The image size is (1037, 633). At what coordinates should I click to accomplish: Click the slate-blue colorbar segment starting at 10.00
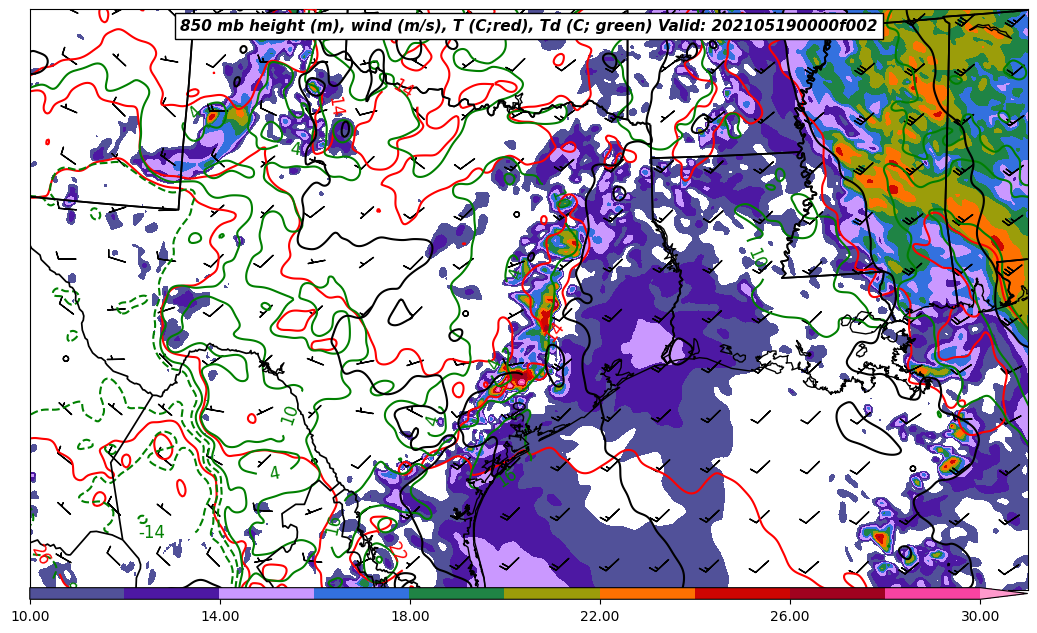77,593
